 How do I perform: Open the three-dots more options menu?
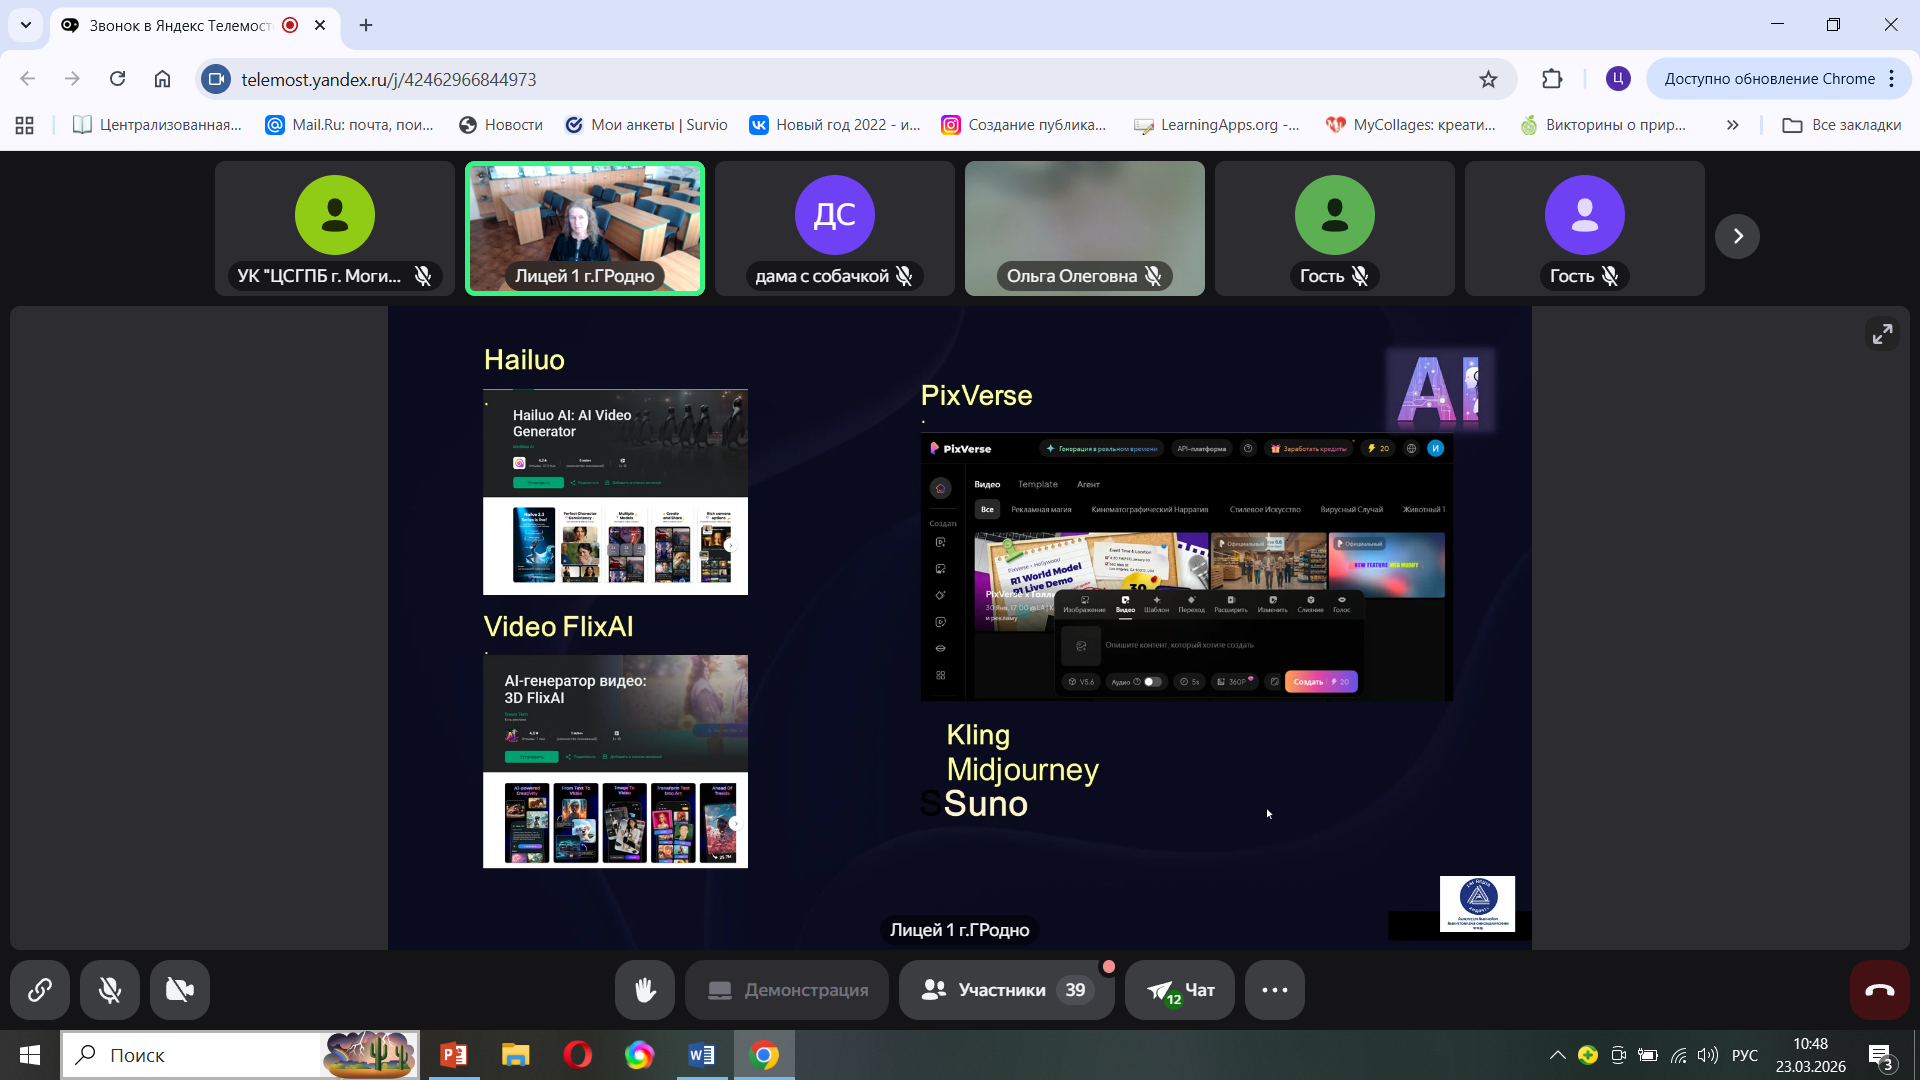[1274, 990]
